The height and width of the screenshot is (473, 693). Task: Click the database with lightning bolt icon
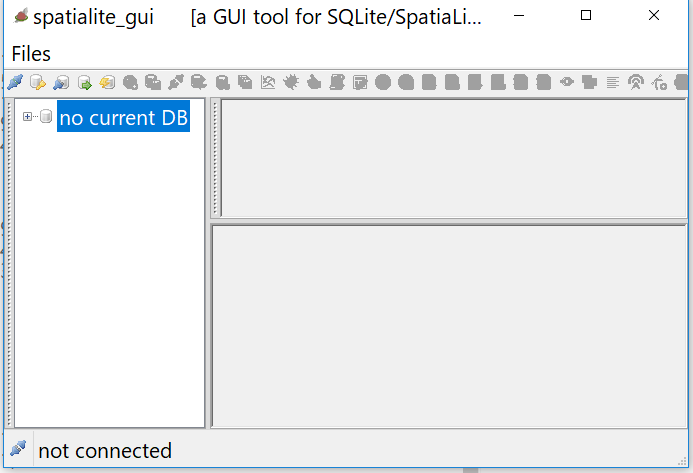pos(107,82)
